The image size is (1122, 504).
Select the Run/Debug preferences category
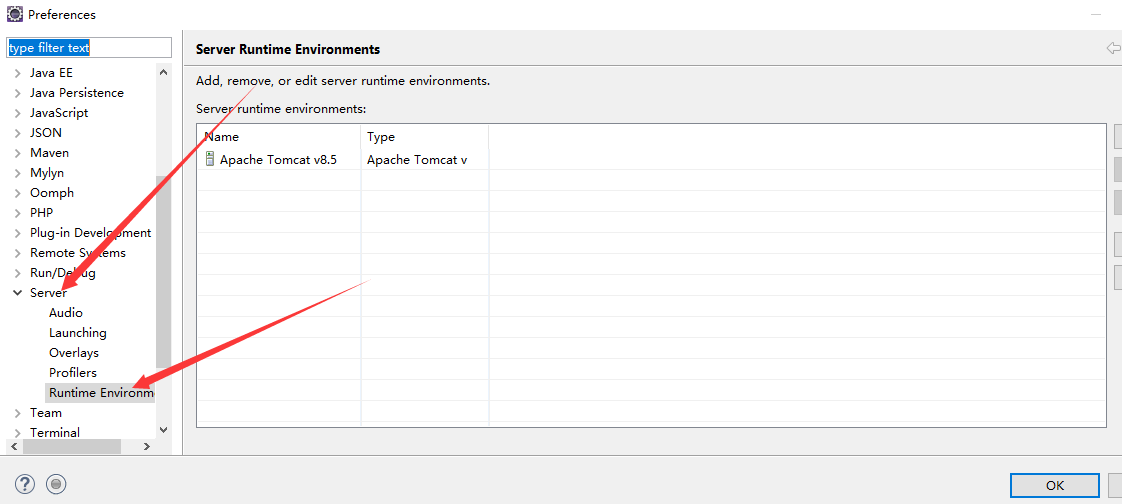pos(63,273)
